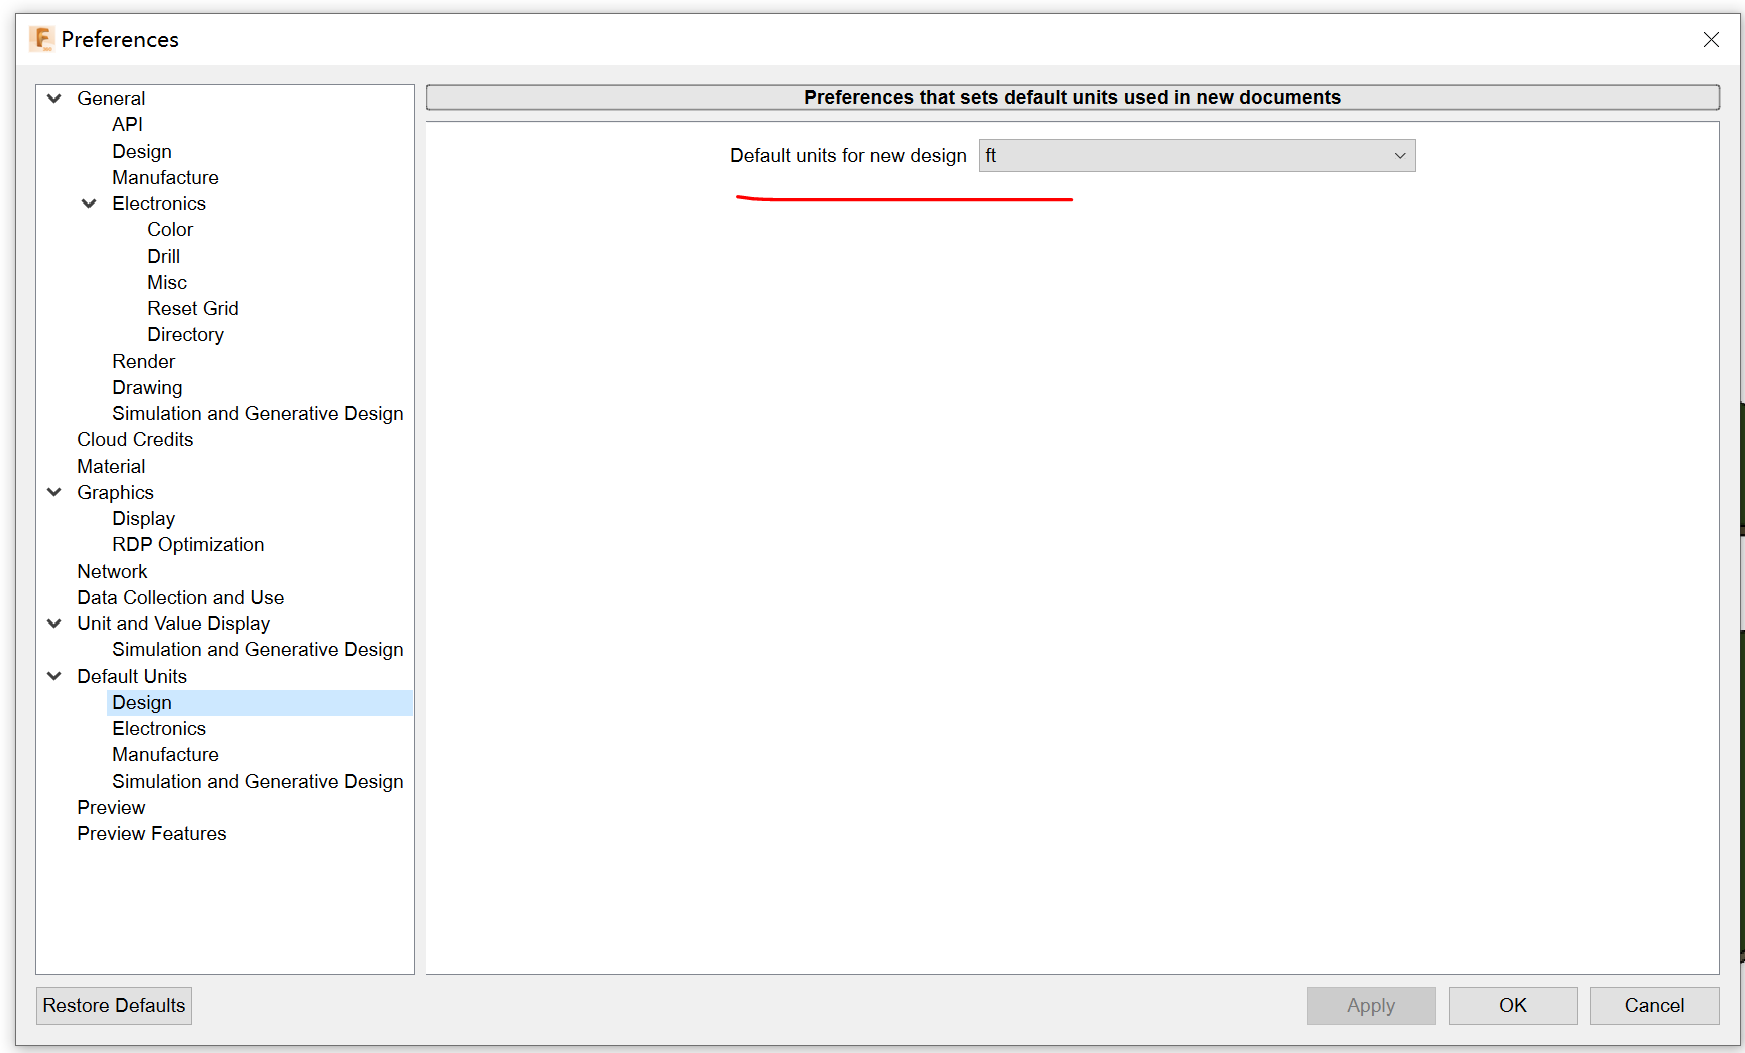Select Drawing preferences

(147, 387)
